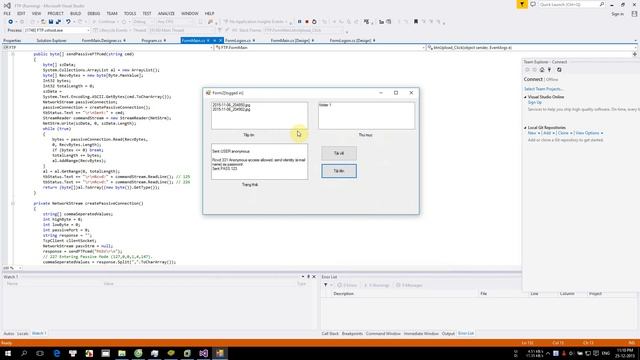Open Microsoft Edge from the taskbar
The height and width of the screenshot is (360, 640).
pyautogui.click(x=57, y=353)
